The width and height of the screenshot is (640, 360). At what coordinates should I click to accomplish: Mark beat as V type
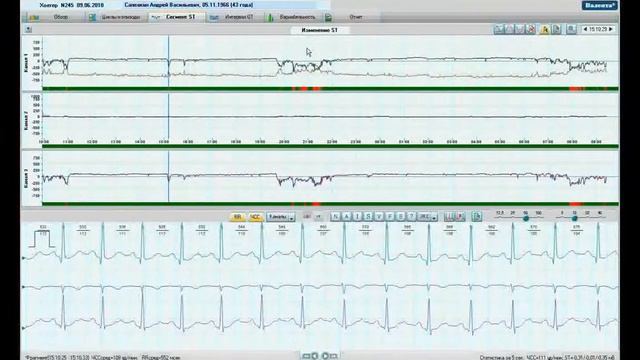coord(379,217)
